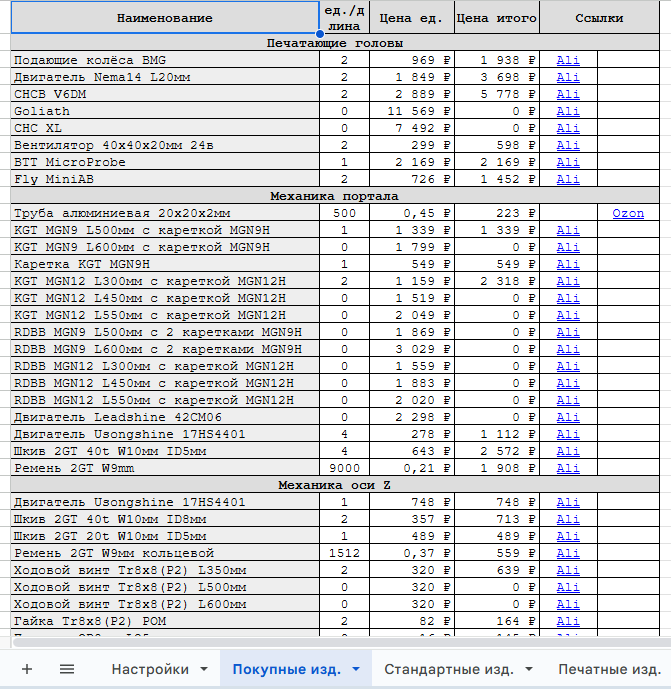Select the Вентилятор 40x40x20мм 24в cell
671x689 pixels.
click(165, 145)
